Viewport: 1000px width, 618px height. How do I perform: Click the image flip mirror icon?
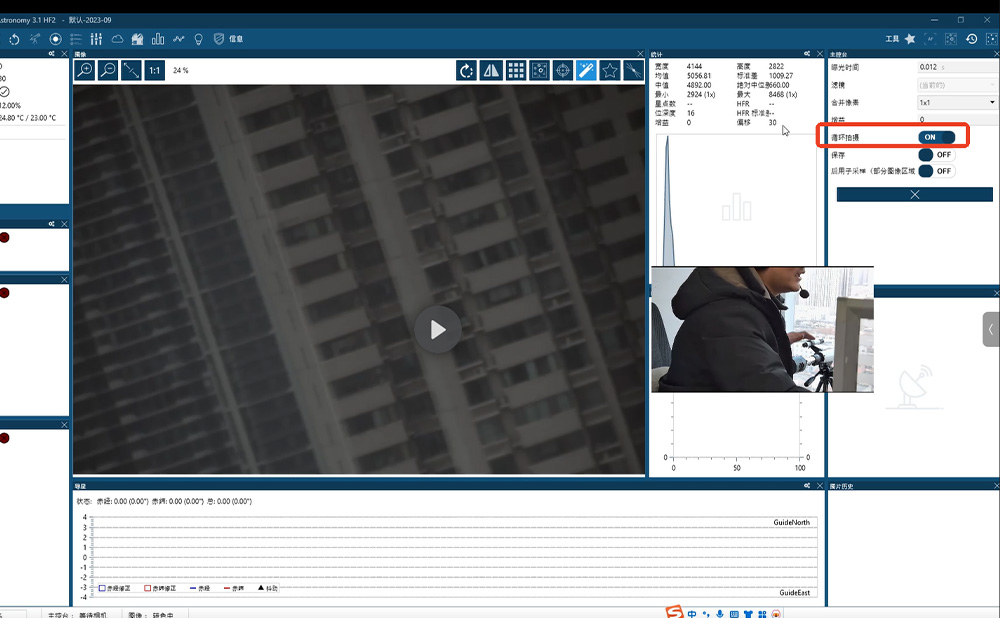(491, 70)
